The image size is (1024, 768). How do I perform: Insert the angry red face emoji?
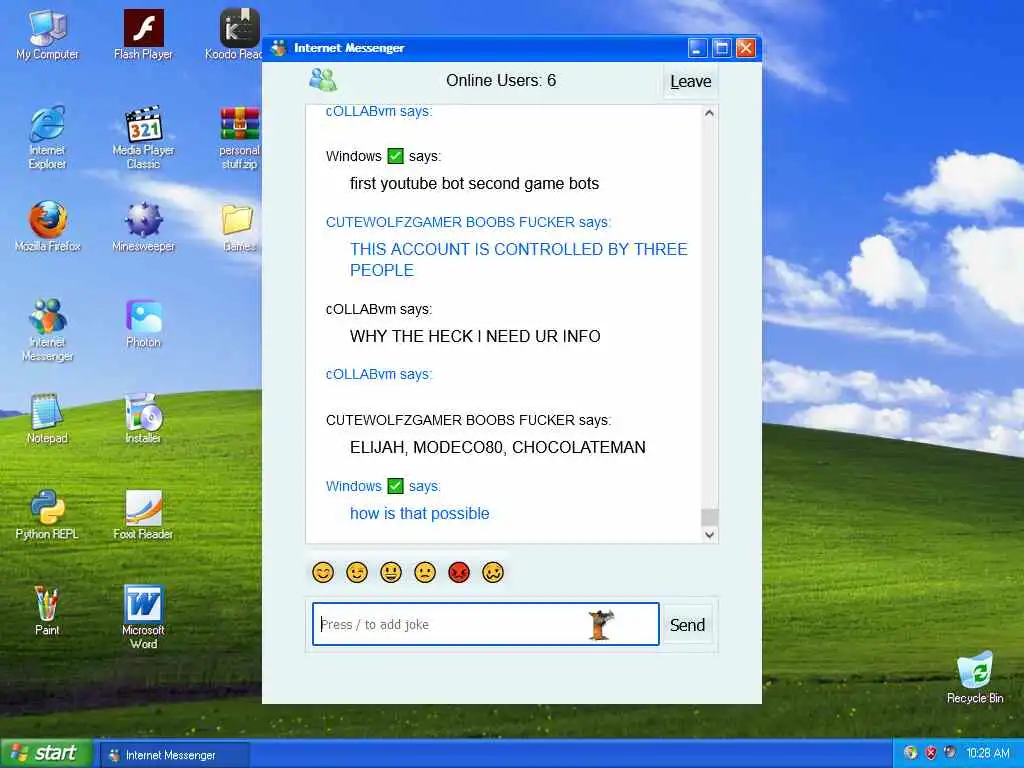(x=458, y=573)
